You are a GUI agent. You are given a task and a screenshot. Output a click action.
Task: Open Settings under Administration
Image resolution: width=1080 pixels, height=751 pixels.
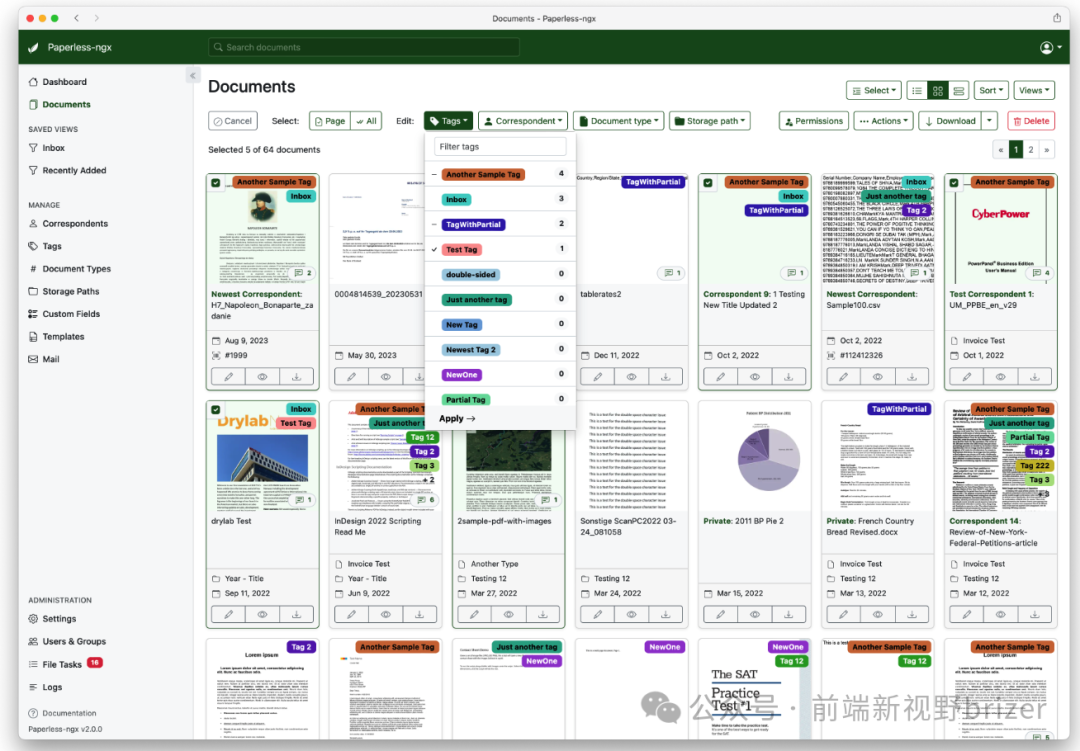59,619
